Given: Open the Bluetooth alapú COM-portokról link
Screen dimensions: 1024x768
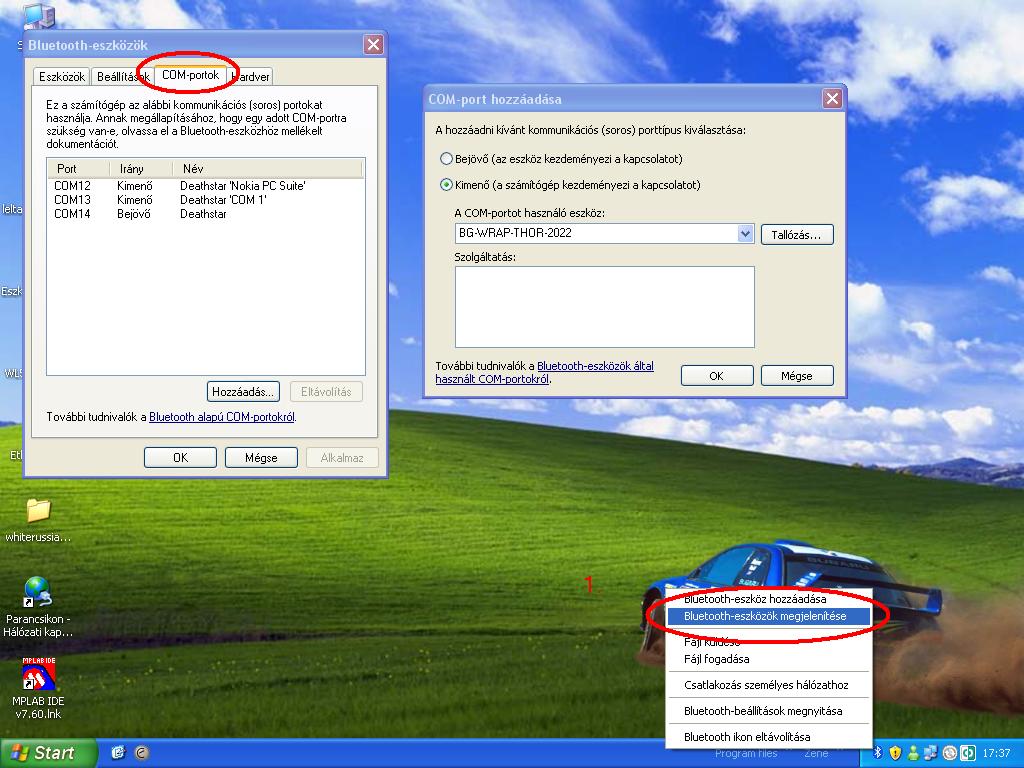Looking at the screenshot, I should 221,417.
